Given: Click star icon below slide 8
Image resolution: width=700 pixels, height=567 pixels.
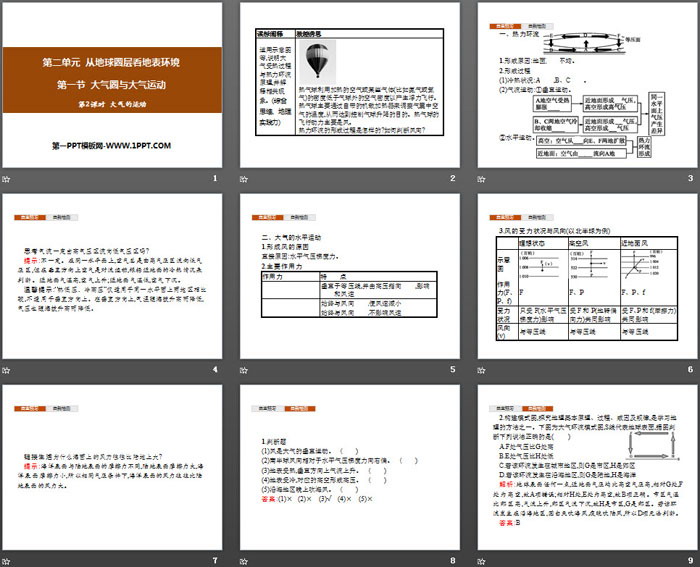Looking at the screenshot, I should (x=244, y=561).
